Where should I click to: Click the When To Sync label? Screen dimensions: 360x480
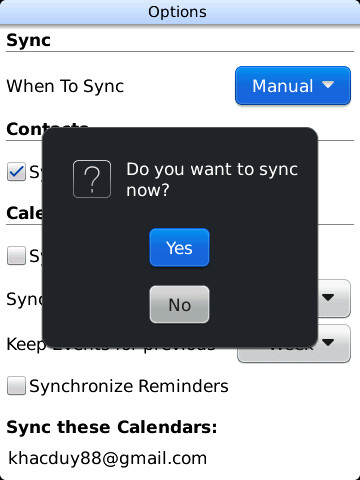coord(65,86)
